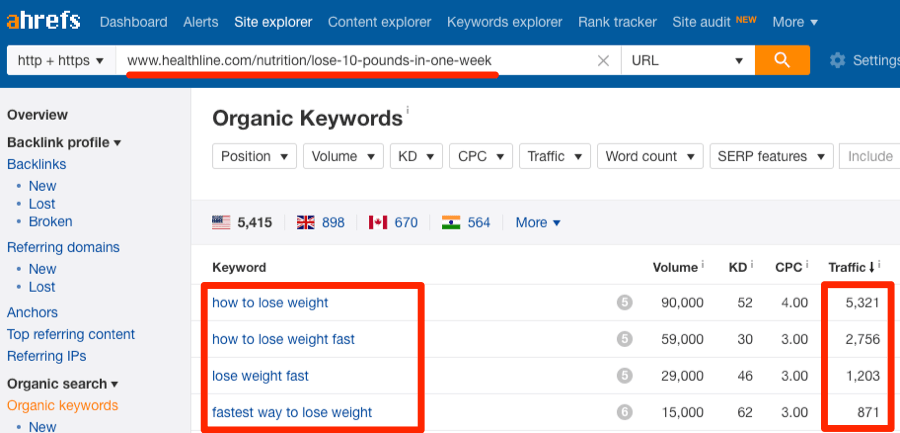Image resolution: width=900 pixels, height=433 pixels.
Task: Select the United States flag results
Action: tap(242, 222)
